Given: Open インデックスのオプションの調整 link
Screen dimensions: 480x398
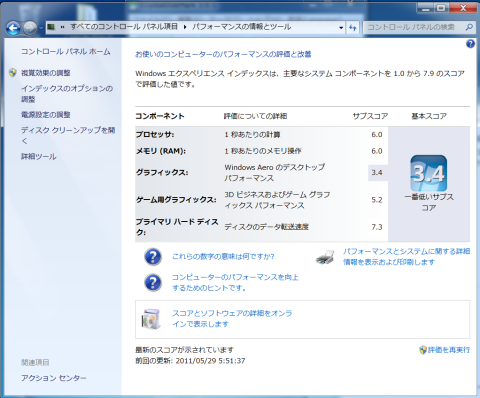Looking at the screenshot, I should tap(67, 94).
